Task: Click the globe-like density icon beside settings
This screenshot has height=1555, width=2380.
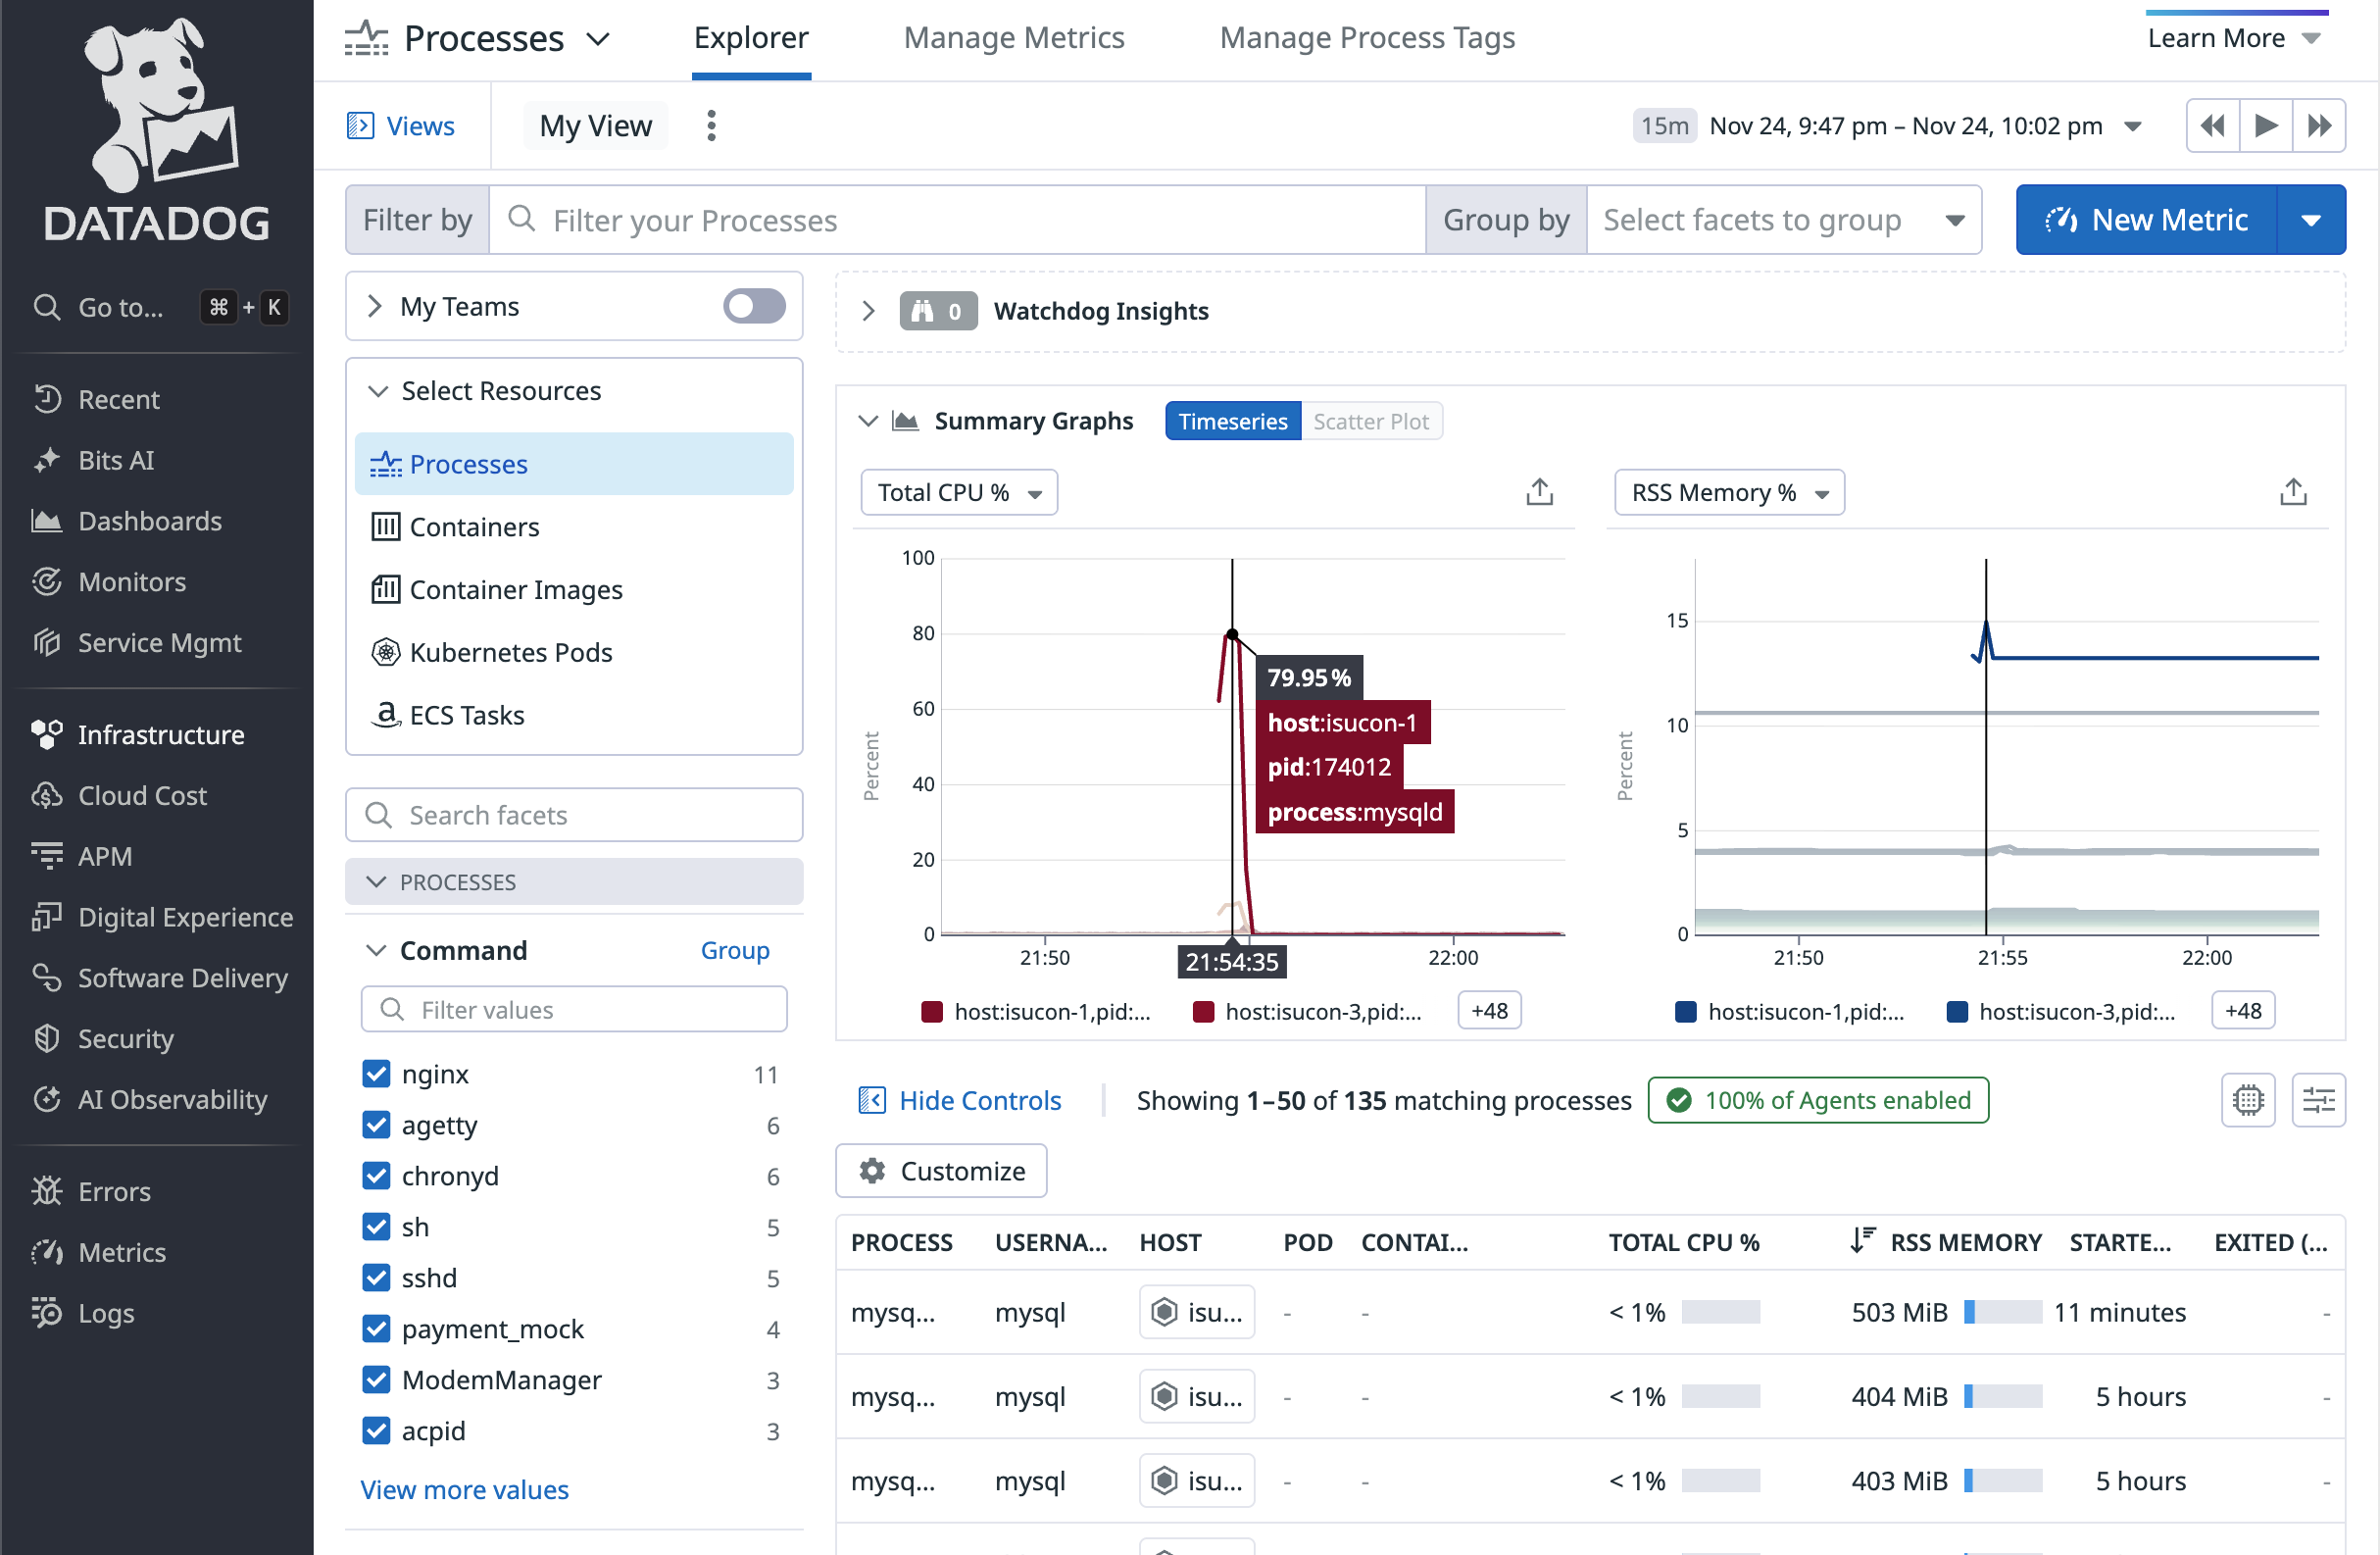Action: click(2247, 1100)
